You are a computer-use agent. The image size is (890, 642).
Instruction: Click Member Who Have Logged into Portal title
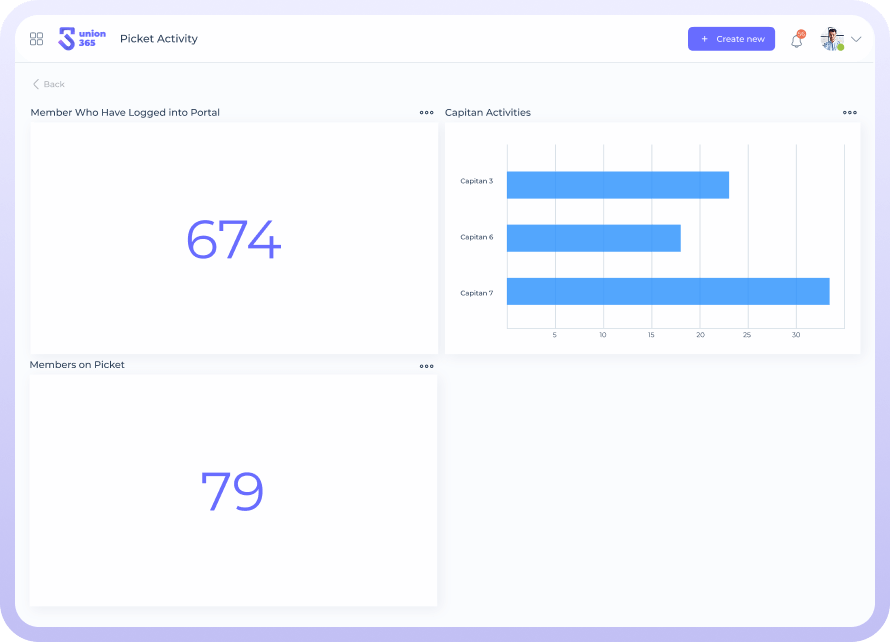tap(125, 113)
